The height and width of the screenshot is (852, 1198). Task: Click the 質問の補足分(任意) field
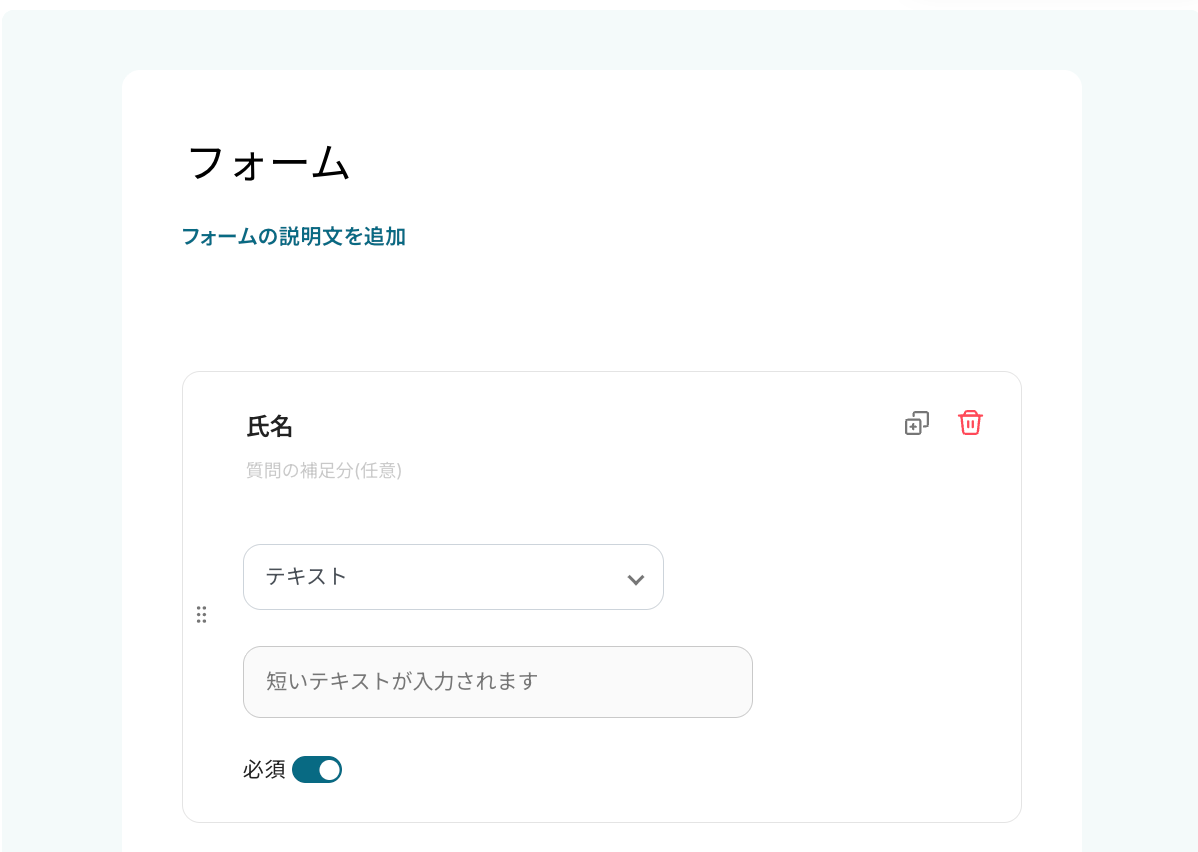point(324,470)
